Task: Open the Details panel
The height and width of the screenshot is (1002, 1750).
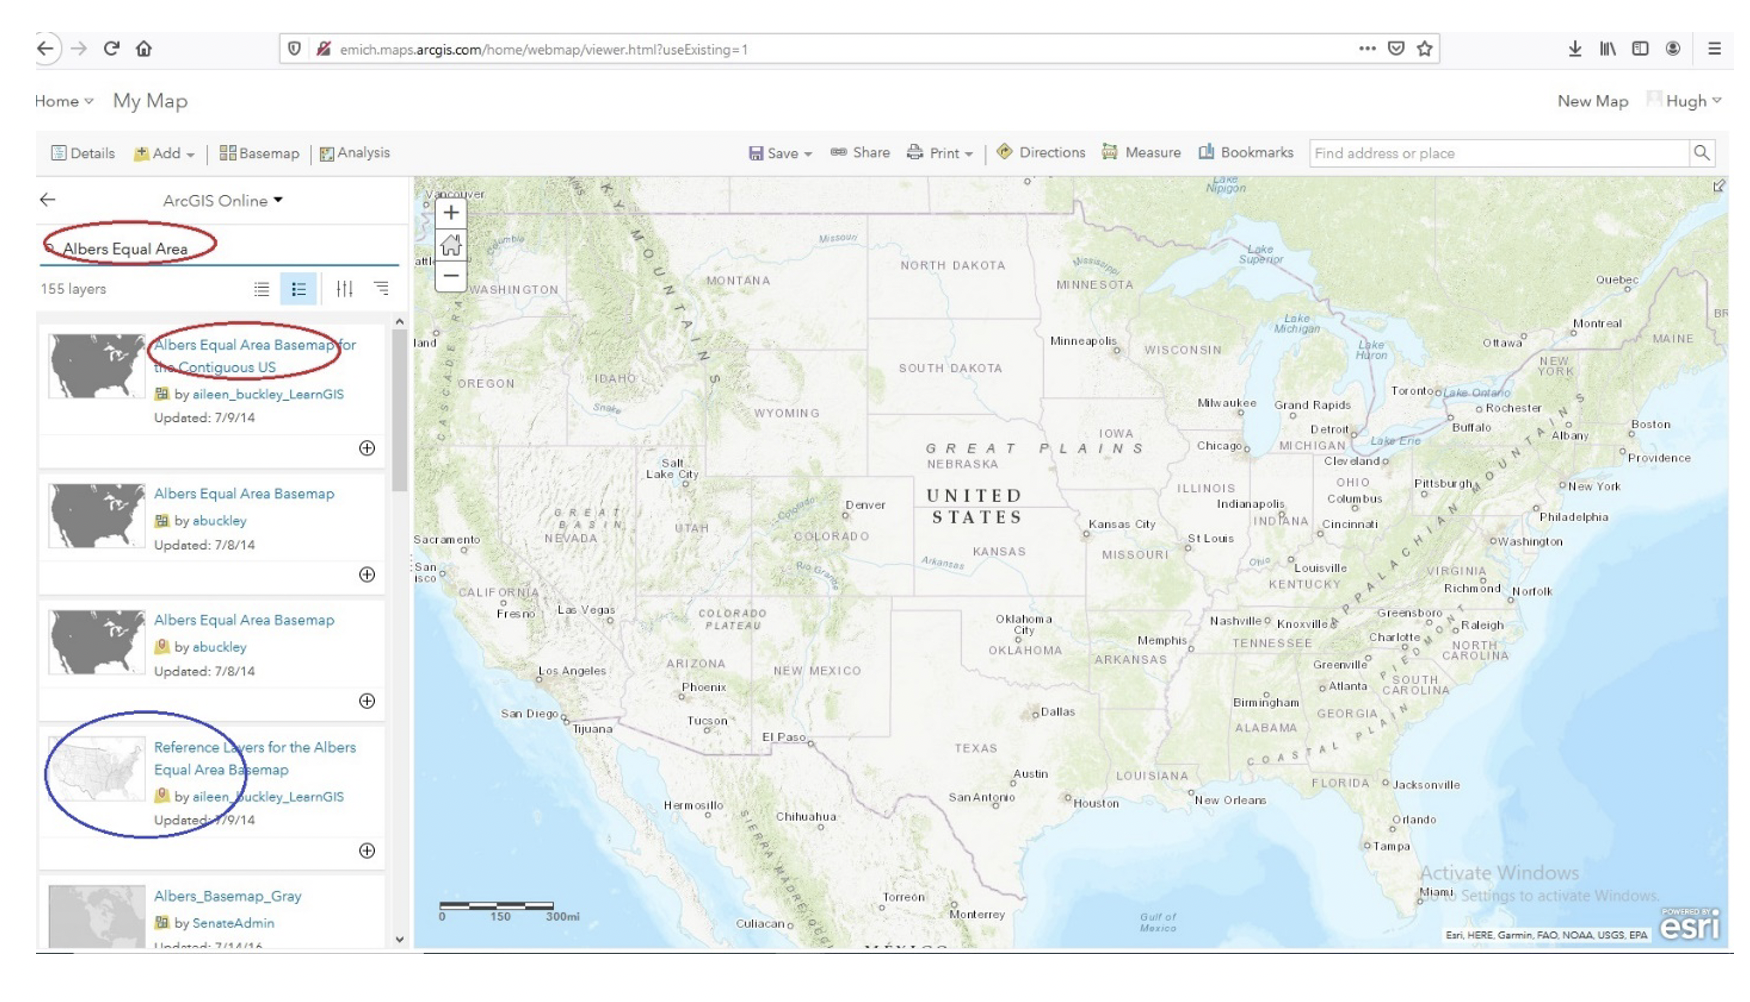Action: (x=83, y=153)
